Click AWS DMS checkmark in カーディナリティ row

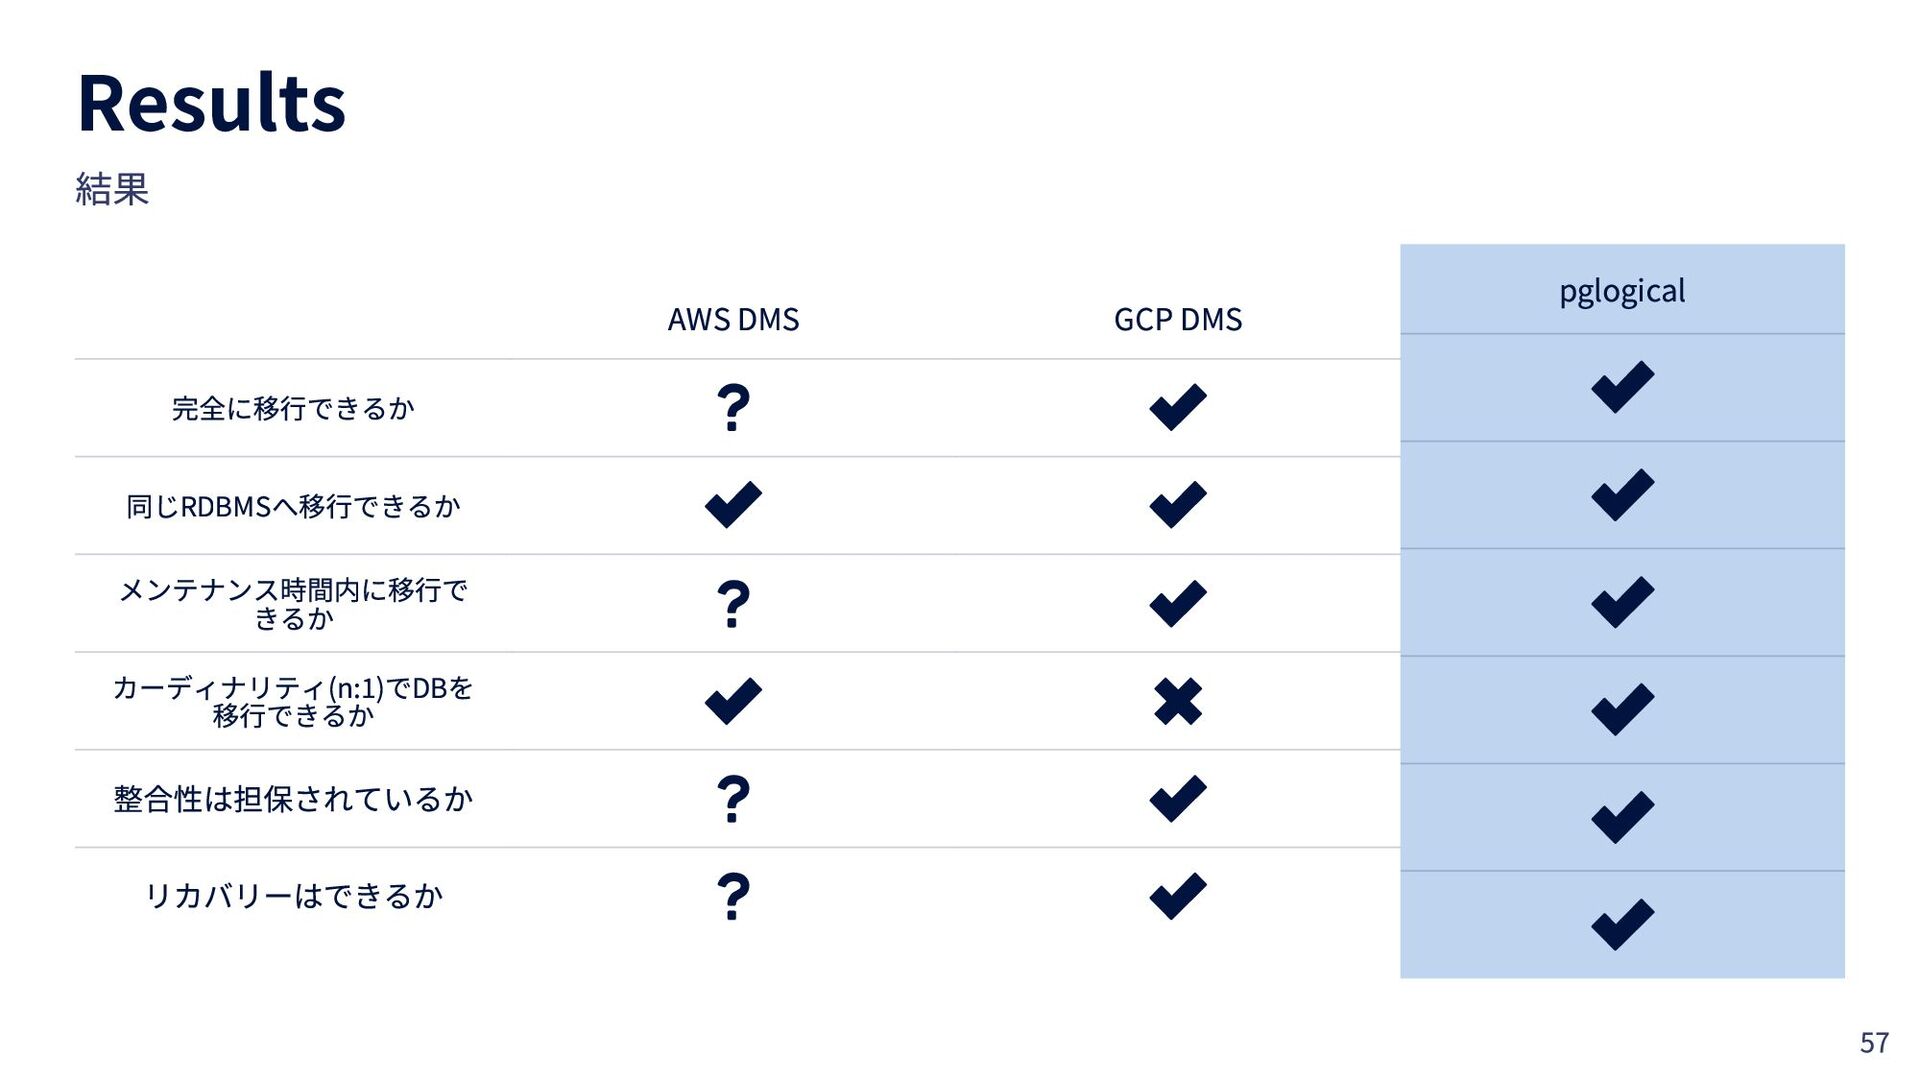pos(733,701)
